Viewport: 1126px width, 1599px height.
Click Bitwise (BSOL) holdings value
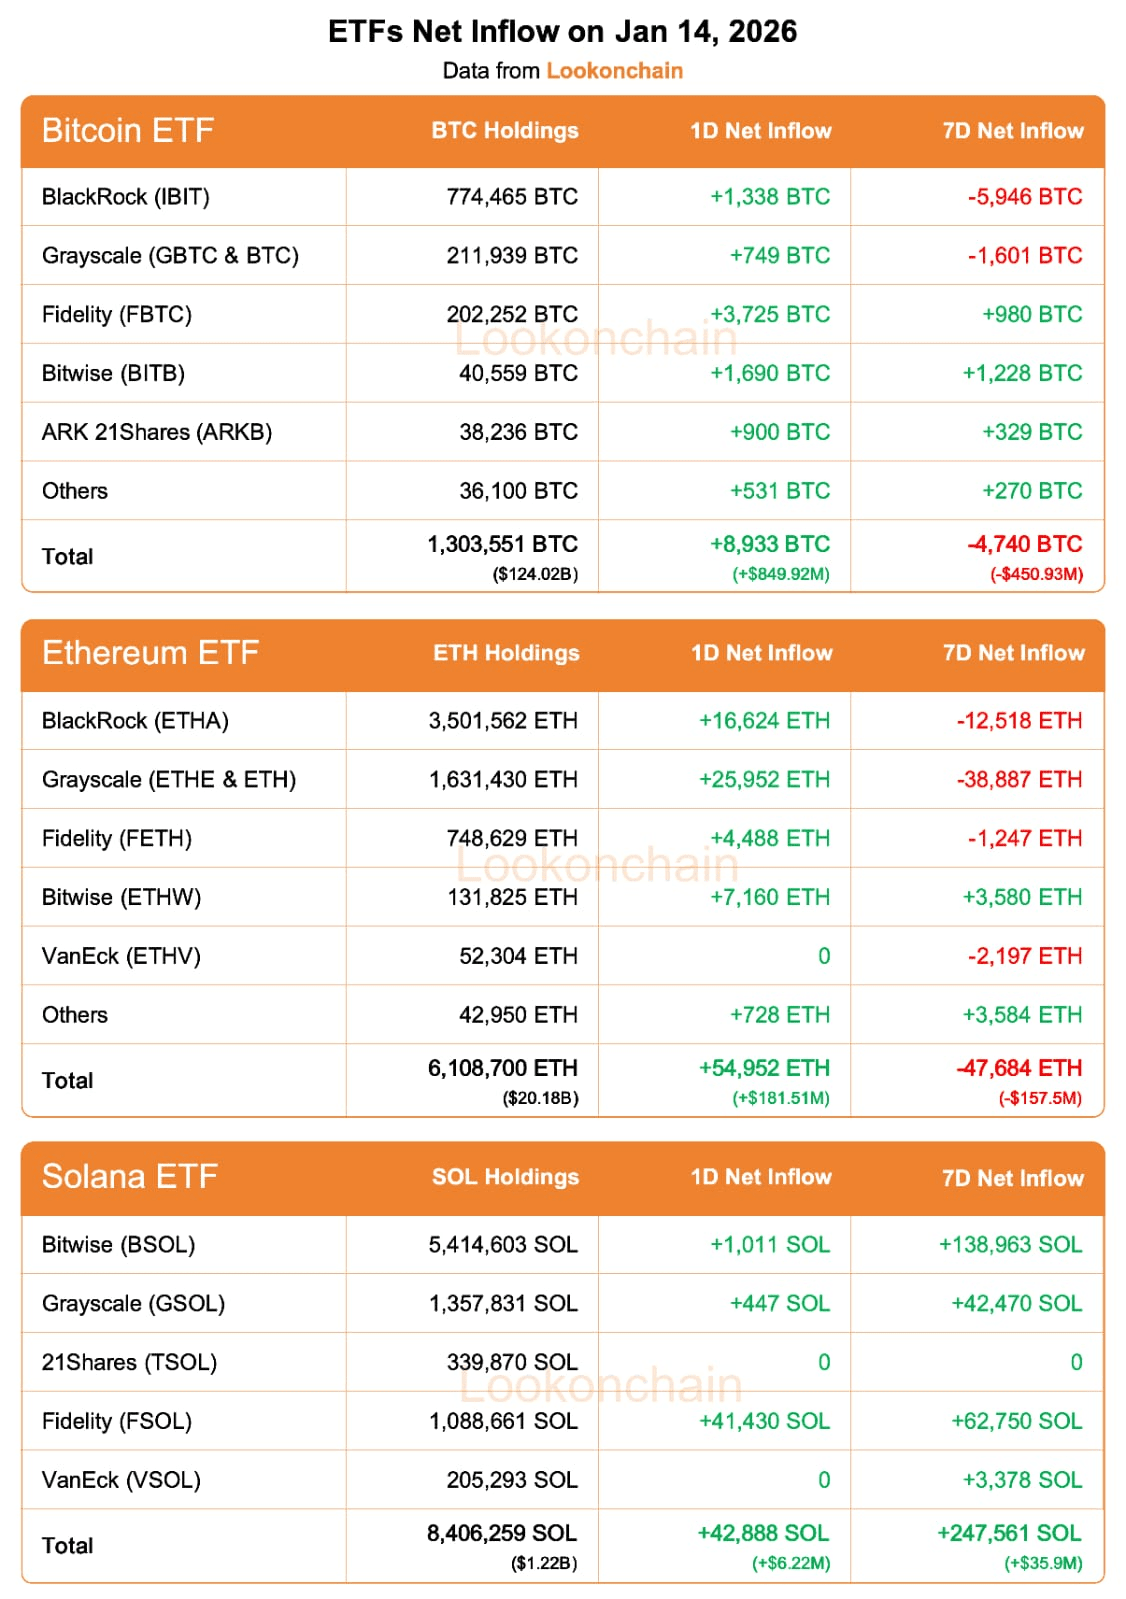click(503, 1245)
